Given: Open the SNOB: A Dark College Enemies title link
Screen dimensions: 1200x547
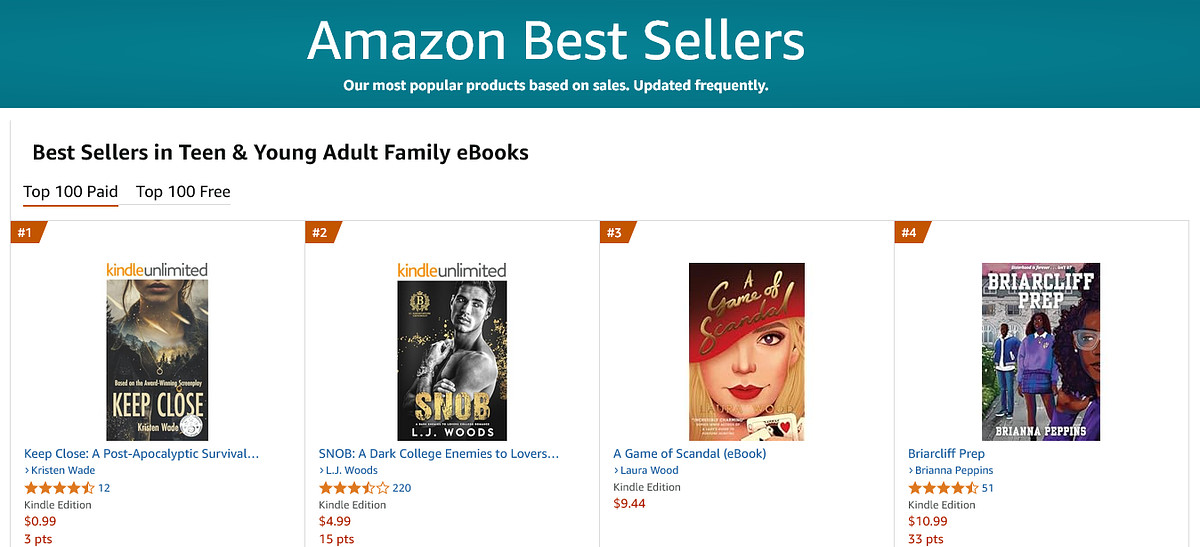Looking at the screenshot, I should (x=438, y=454).
